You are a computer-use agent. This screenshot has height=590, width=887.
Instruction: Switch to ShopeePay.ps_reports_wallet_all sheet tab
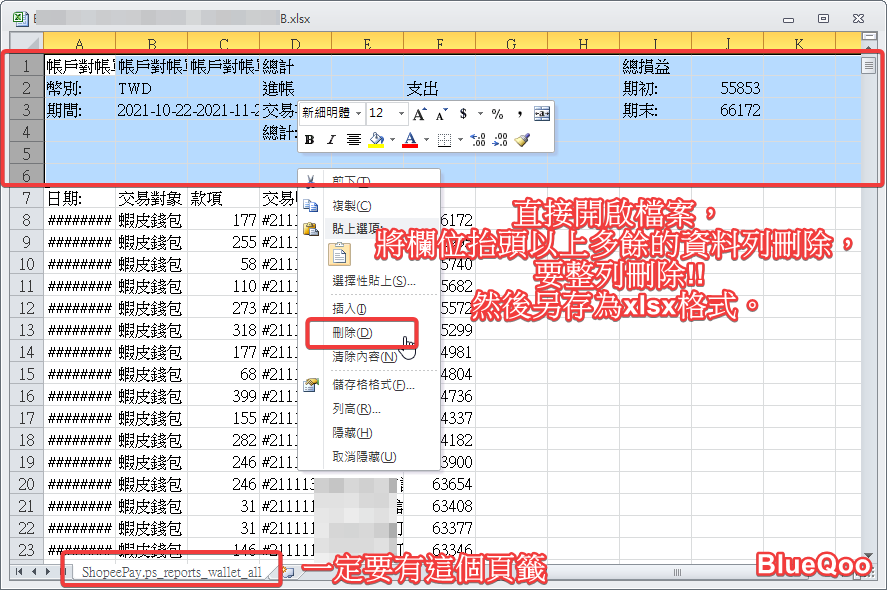coord(171,572)
